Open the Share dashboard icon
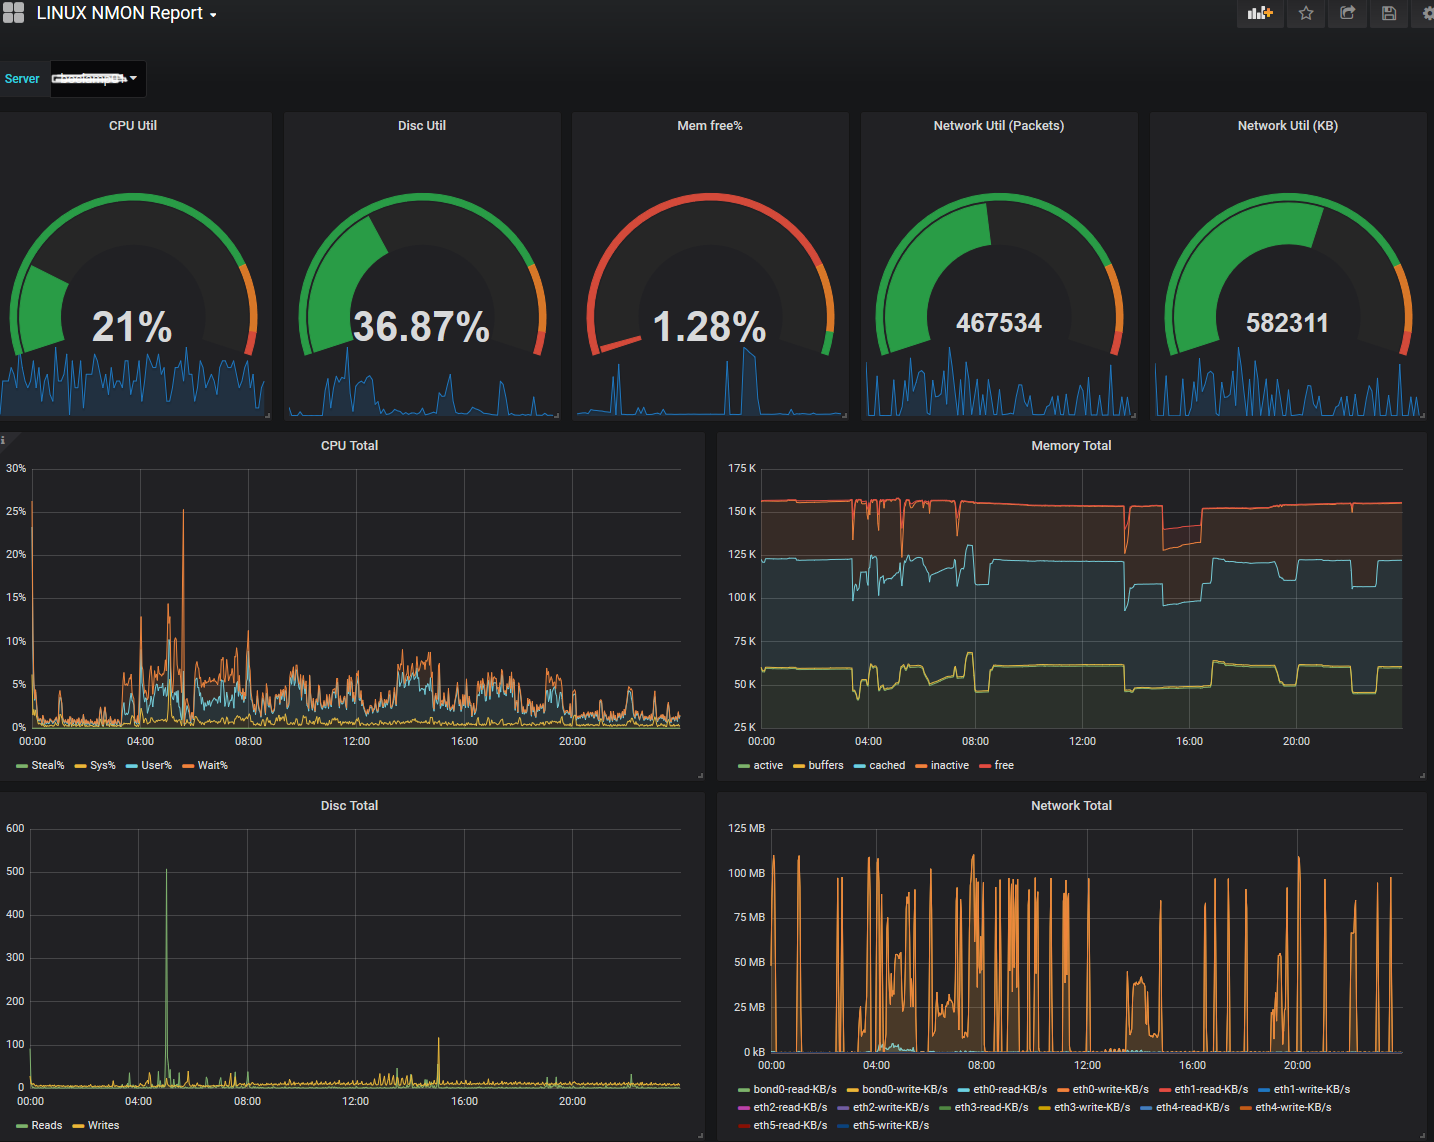Screen dimensions: 1434x1142 click(1347, 13)
